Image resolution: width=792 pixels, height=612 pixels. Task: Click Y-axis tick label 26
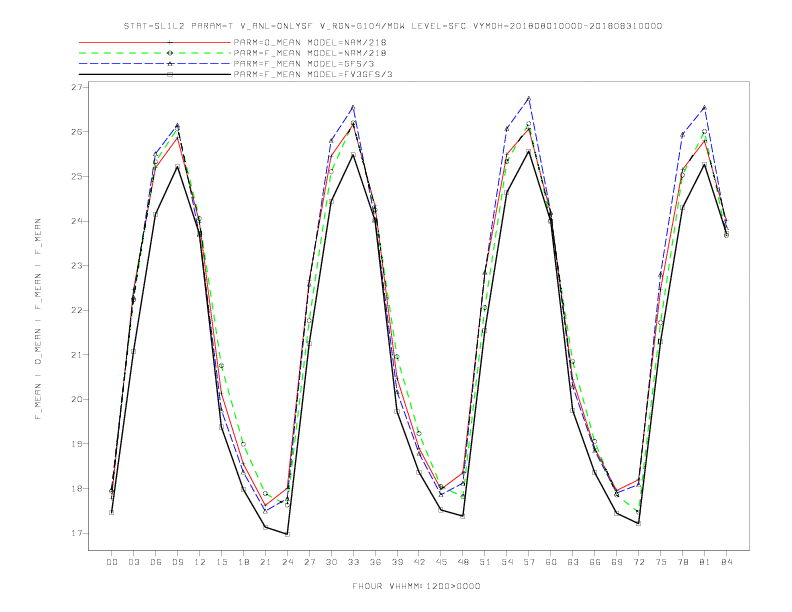(77, 132)
